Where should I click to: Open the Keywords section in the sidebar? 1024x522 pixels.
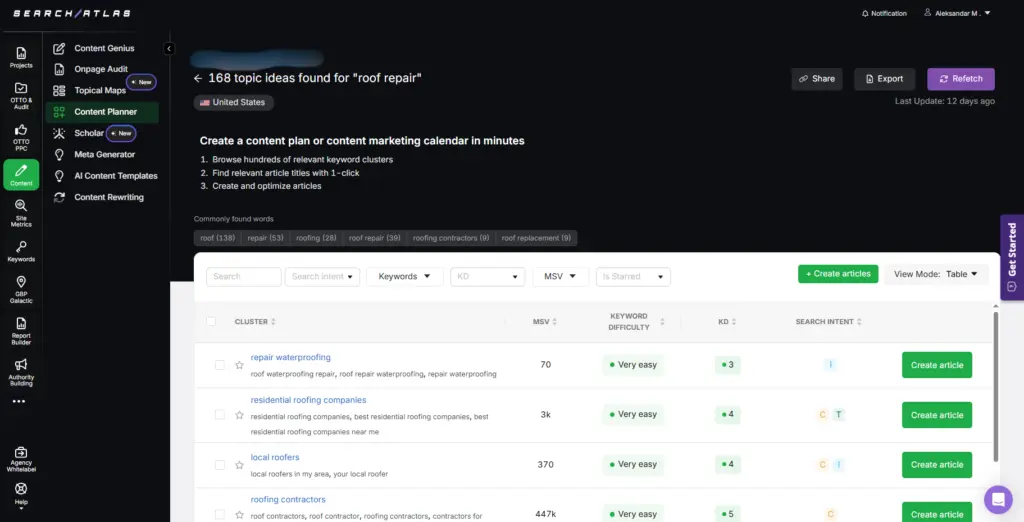coord(21,251)
